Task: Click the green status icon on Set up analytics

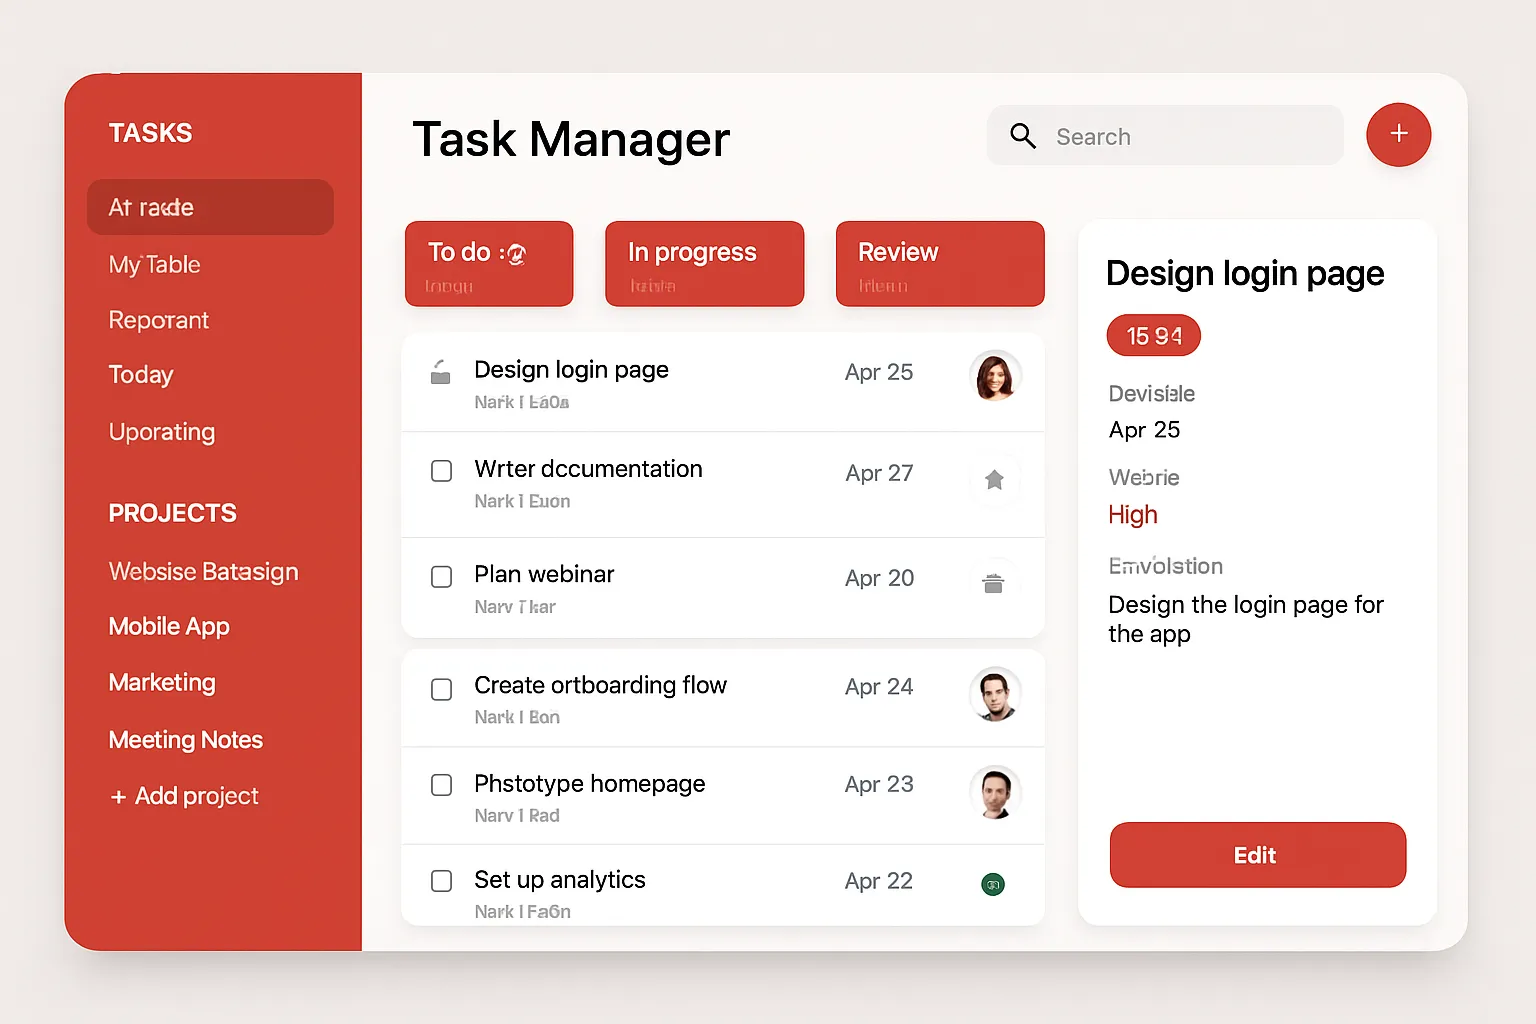Action: coord(992,884)
